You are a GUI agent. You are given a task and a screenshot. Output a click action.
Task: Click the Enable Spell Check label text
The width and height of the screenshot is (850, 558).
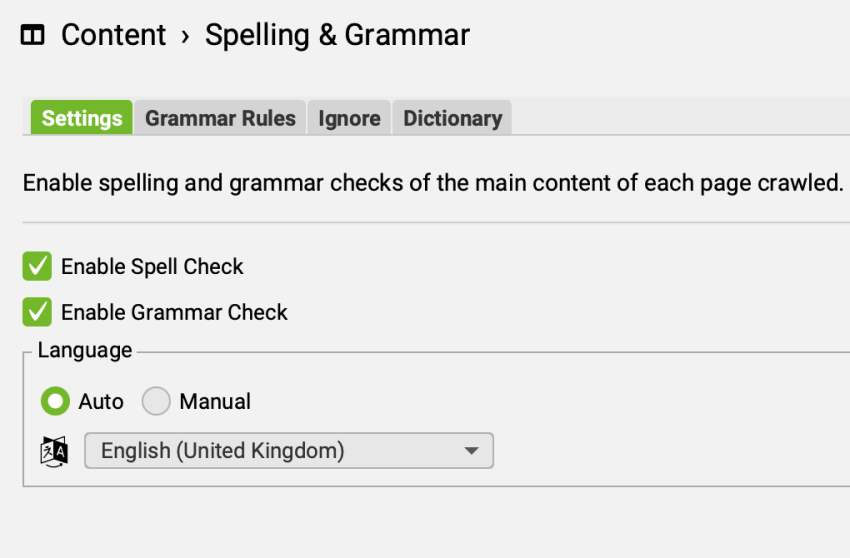[152, 267]
